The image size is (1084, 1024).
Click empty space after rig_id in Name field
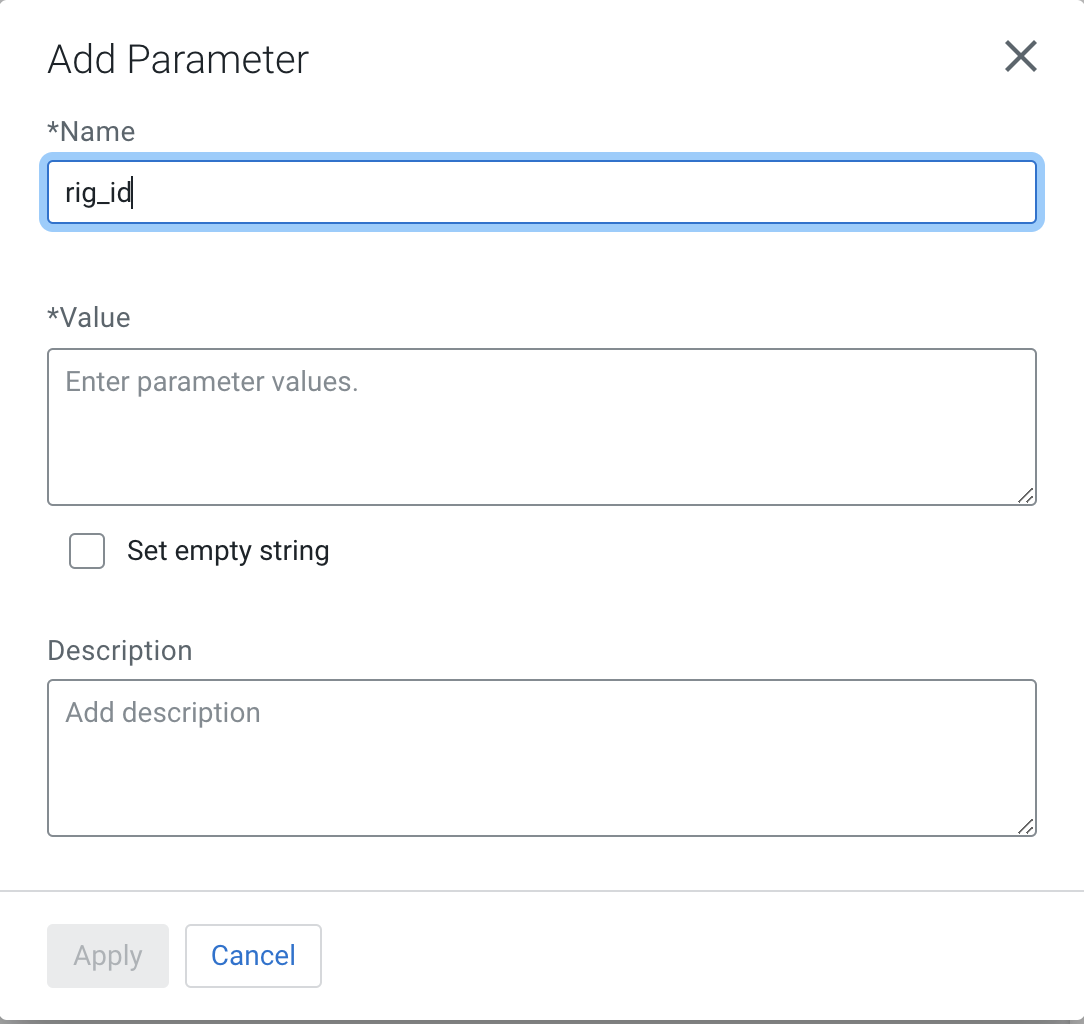[x=581, y=192]
